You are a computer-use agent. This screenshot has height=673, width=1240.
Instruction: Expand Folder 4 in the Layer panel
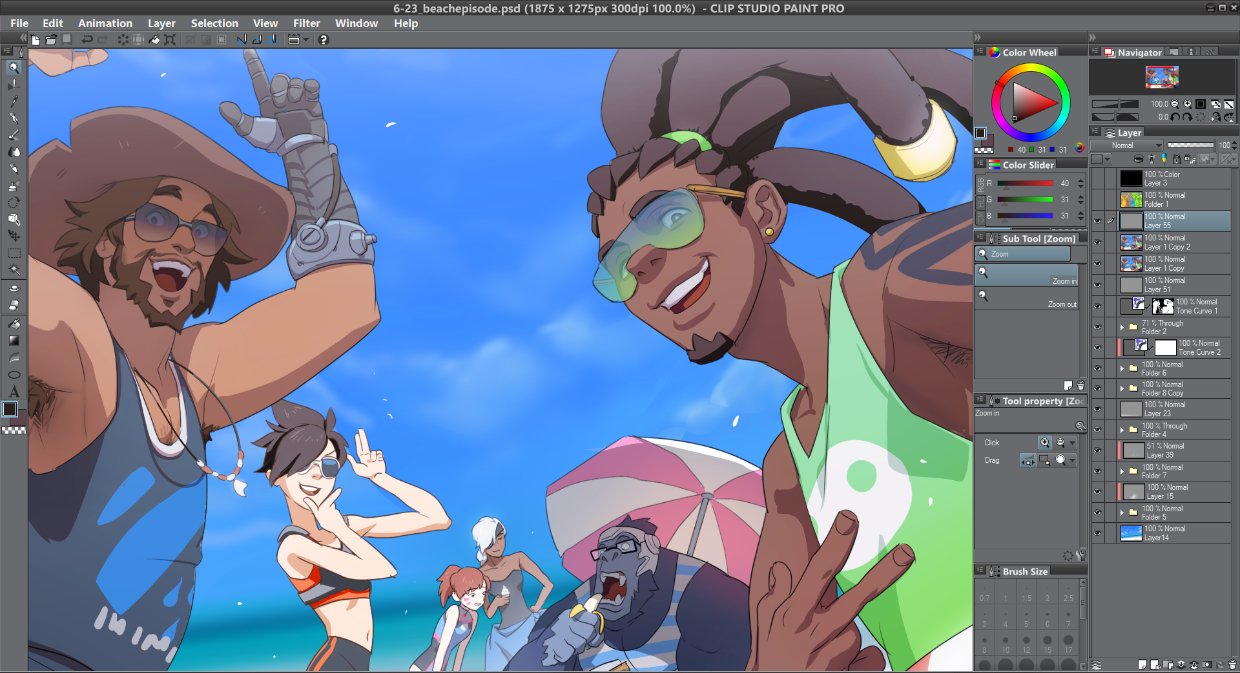point(1122,430)
